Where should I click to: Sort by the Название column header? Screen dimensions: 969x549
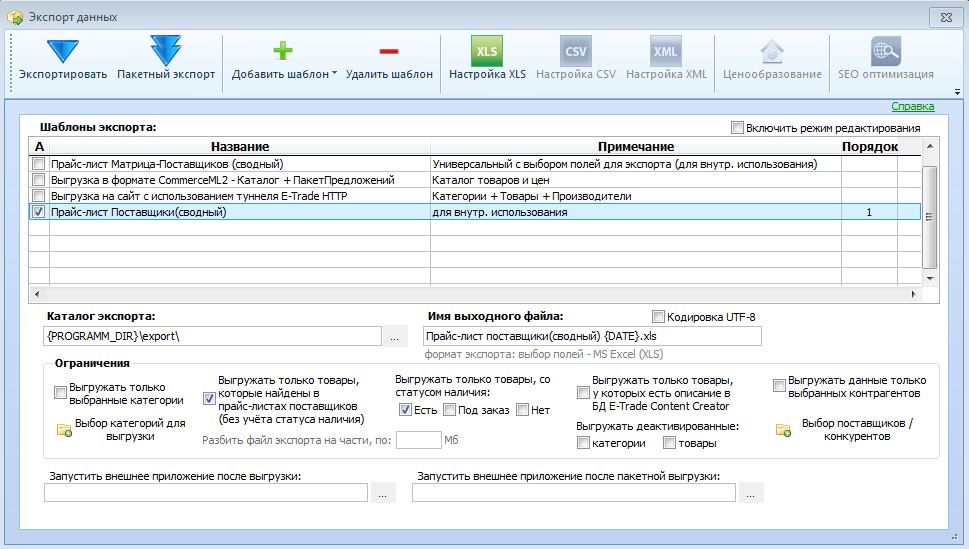tap(240, 147)
